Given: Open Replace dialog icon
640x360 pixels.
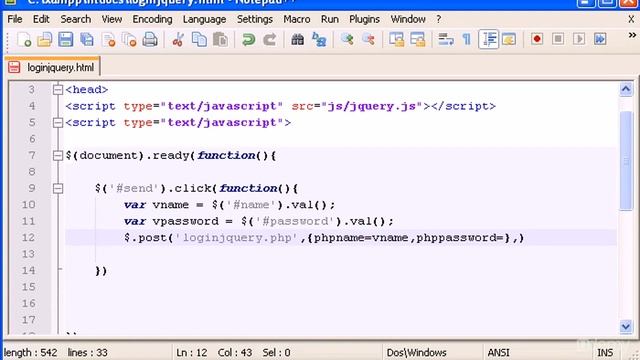Looking at the screenshot, I should pos(319,40).
